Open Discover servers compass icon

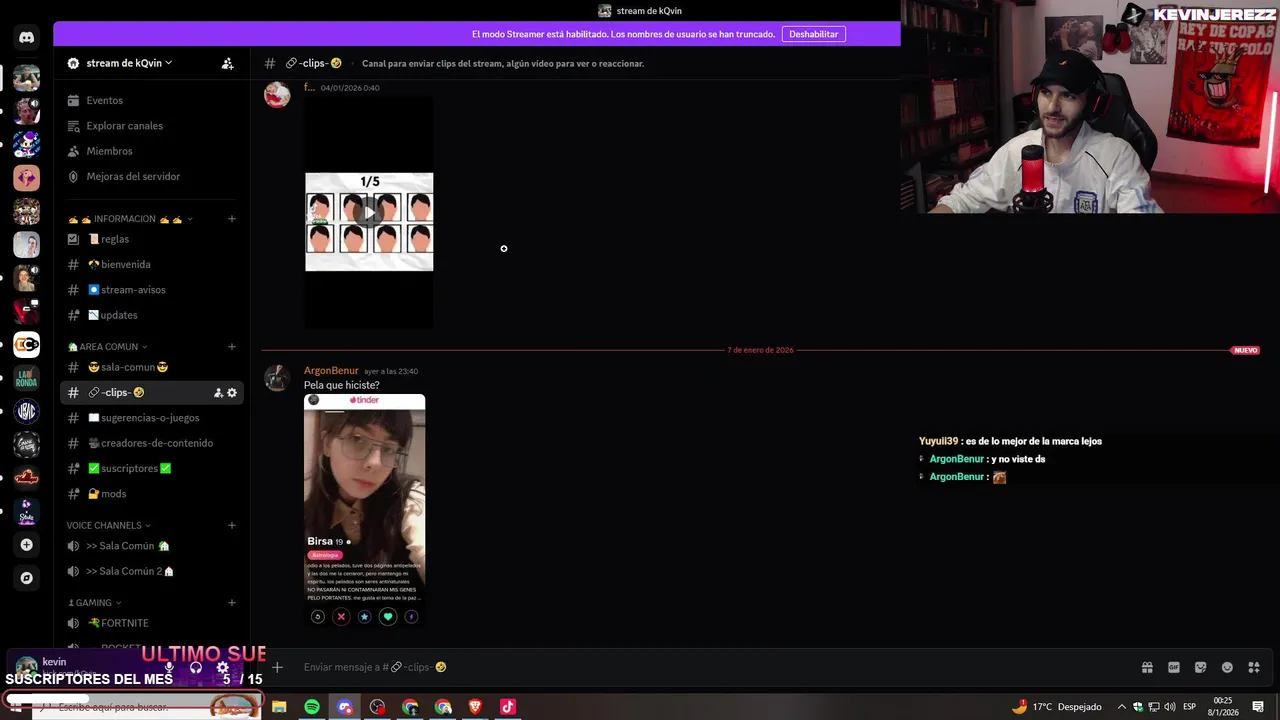[26, 578]
